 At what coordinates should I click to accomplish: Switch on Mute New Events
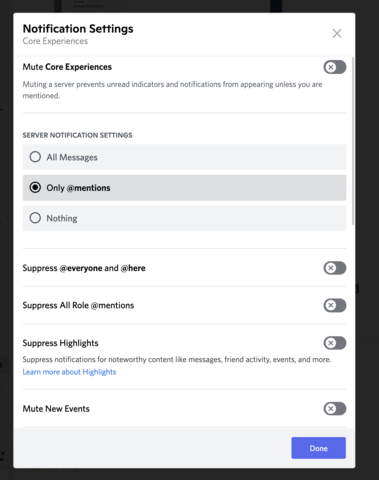335,409
